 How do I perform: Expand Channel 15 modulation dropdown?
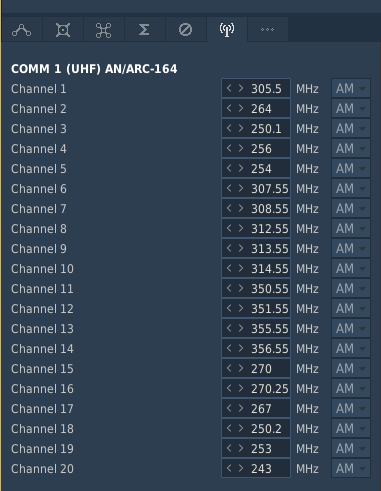(351, 369)
